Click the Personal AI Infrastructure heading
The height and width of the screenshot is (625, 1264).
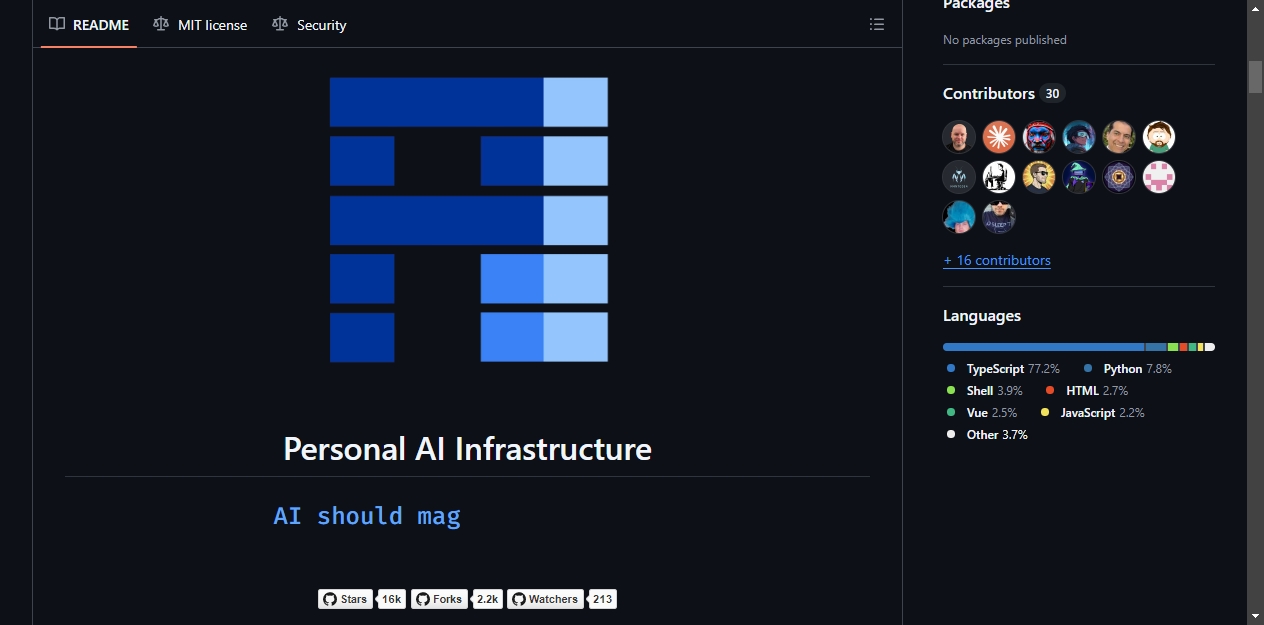[x=467, y=448]
